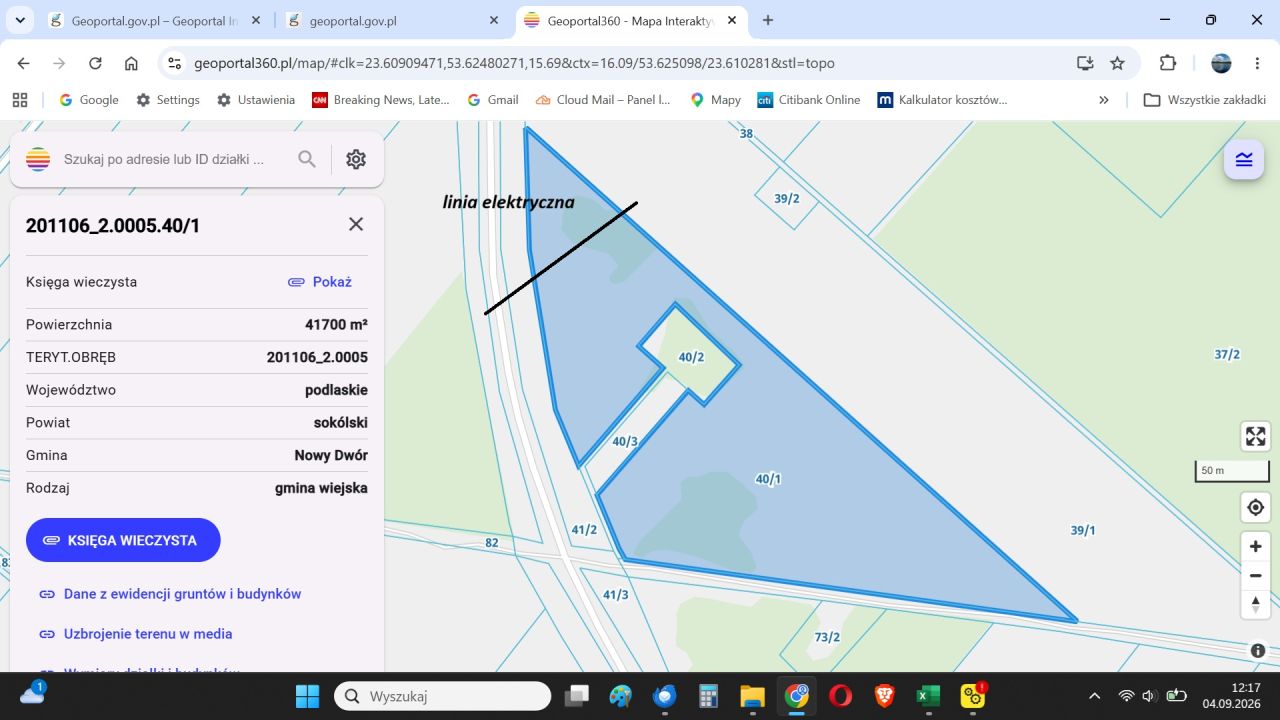Open a new browser tab
The height and width of the screenshot is (720, 1280).
(768, 20)
